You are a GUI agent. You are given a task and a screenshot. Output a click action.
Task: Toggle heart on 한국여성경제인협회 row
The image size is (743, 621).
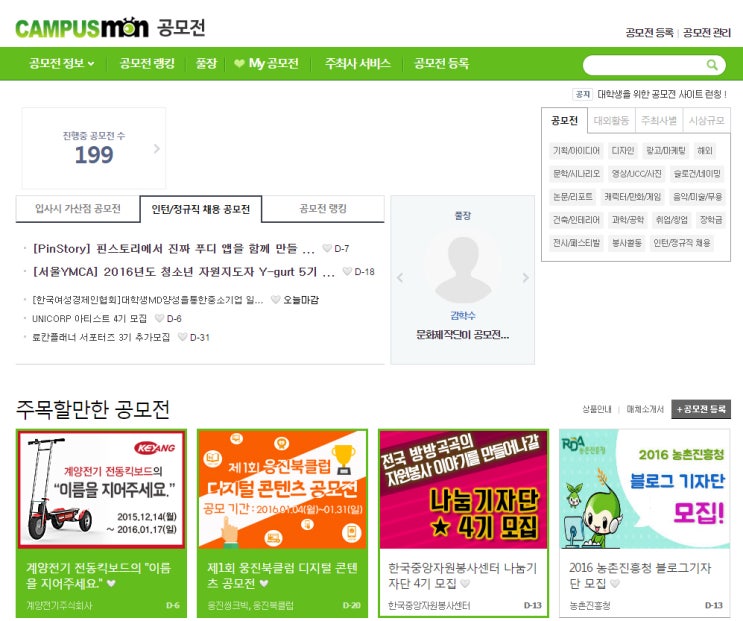tap(275, 299)
